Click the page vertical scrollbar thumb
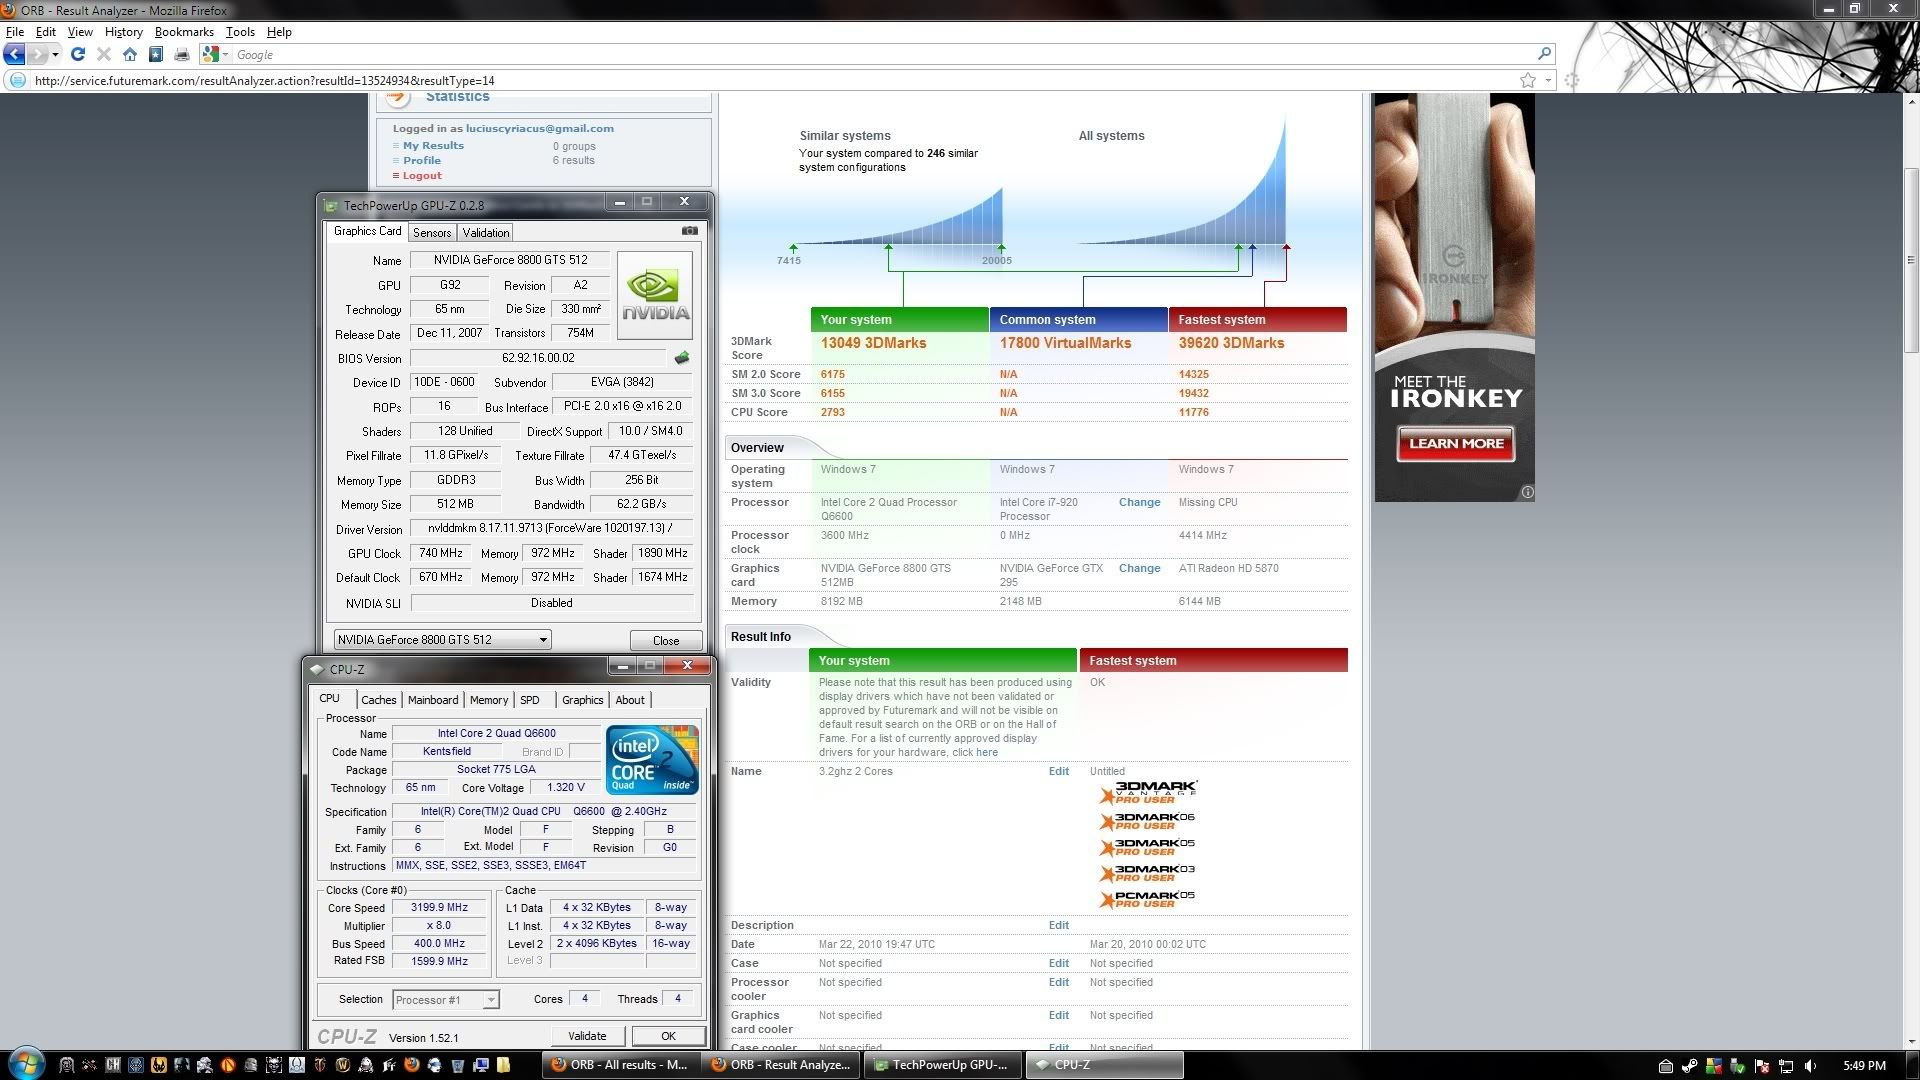The image size is (1920, 1080). click(x=1911, y=260)
